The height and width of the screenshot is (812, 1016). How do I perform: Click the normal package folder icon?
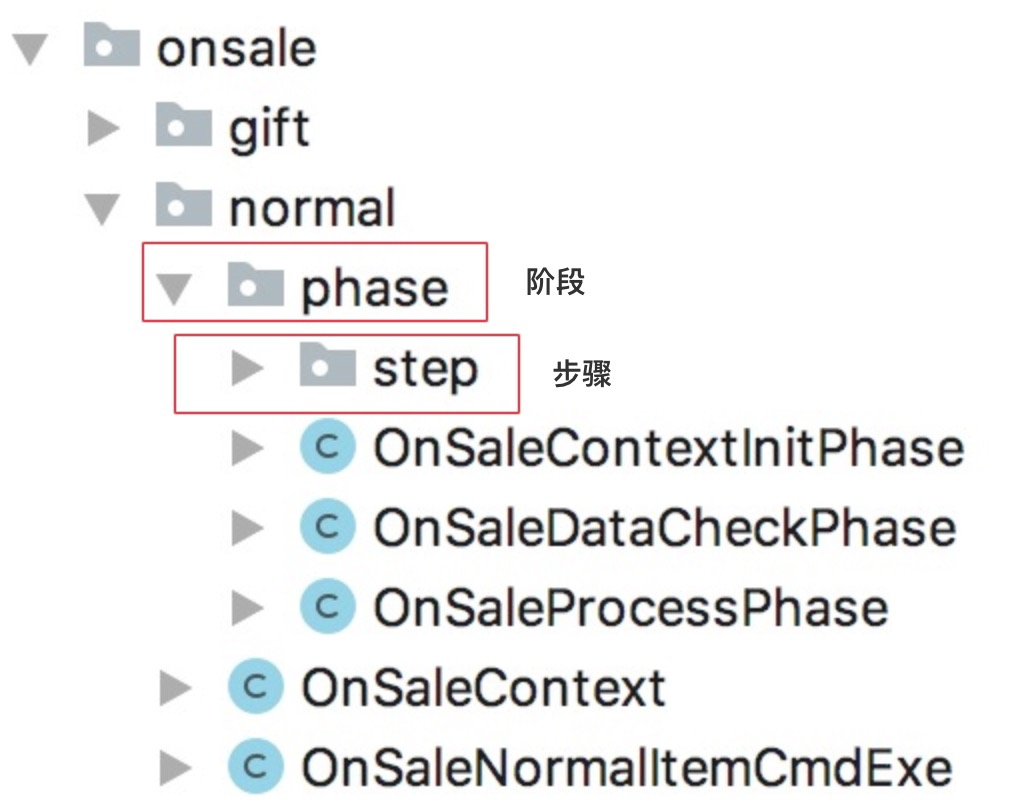[x=183, y=204]
